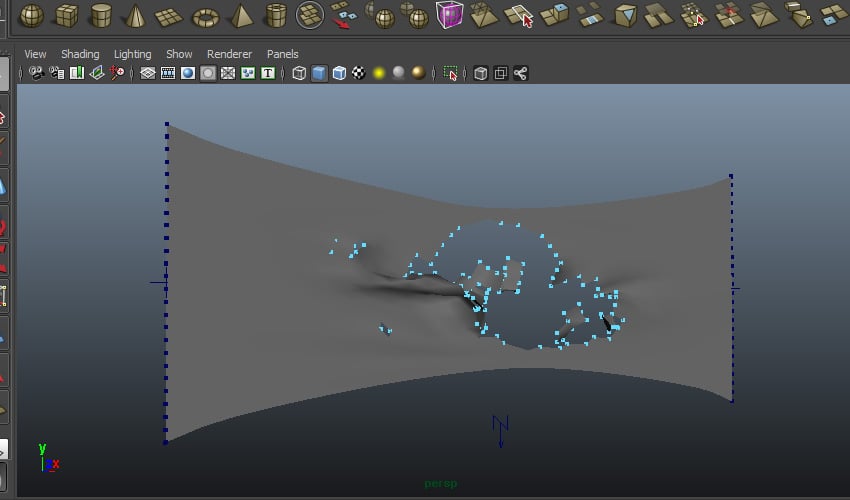Toggle the safe action icon

(248, 73)
